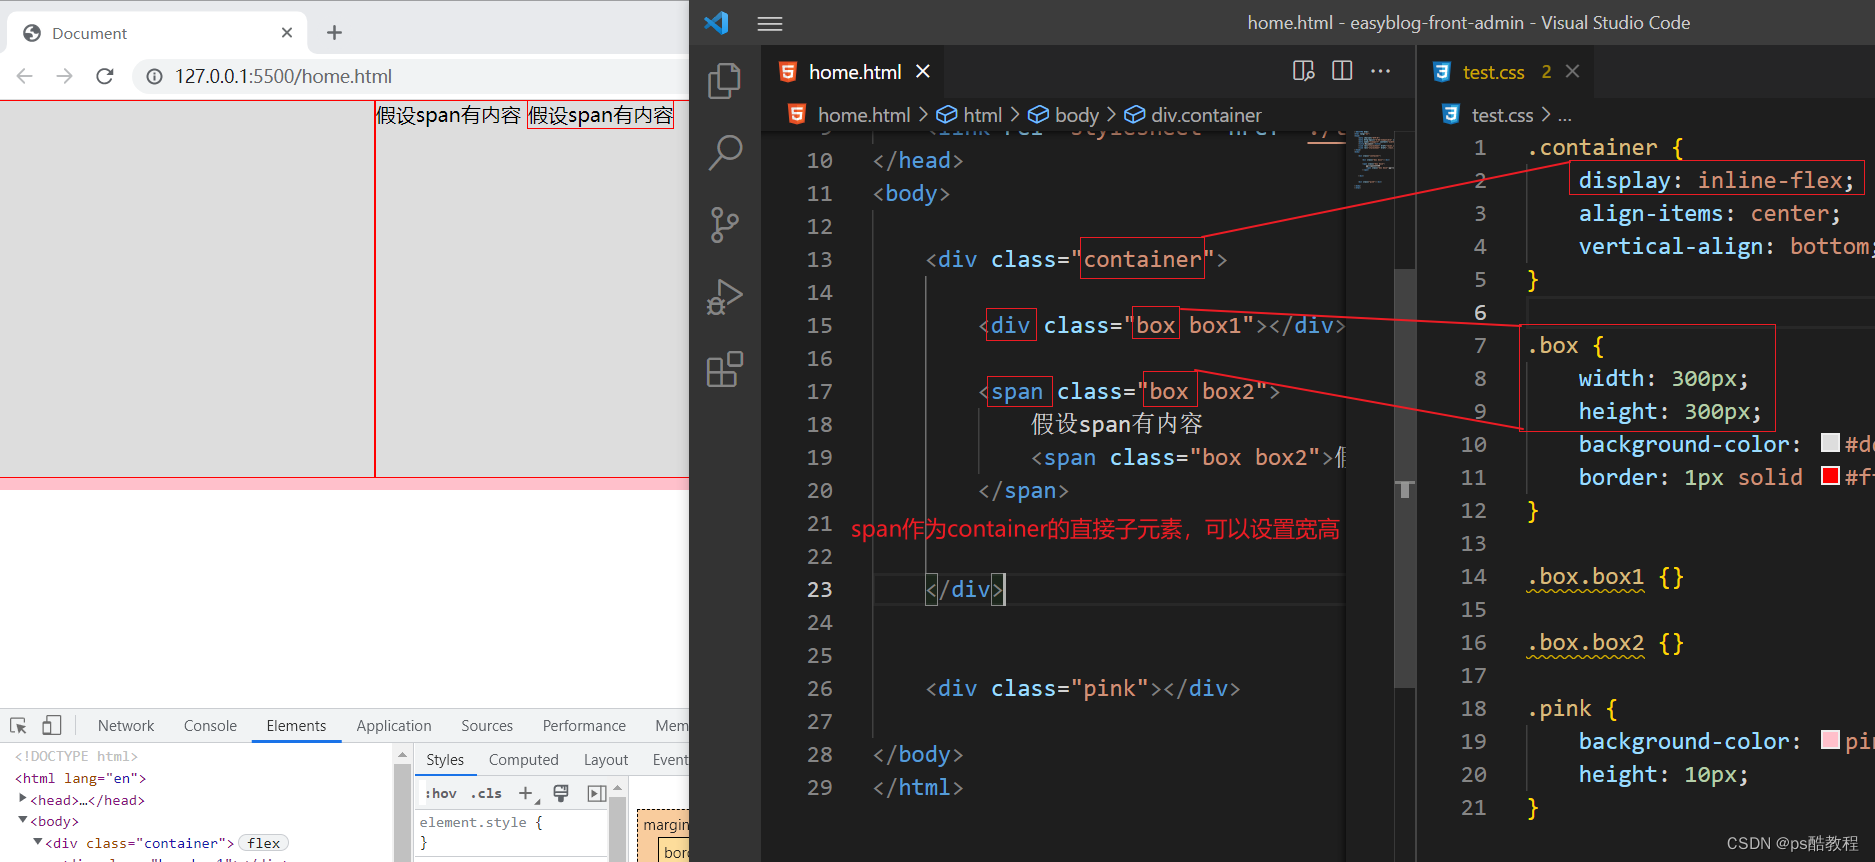Image resolution: width=1875 pixels, height=862 pixels.
Task: Click the VS Code logo icon
Action: click(x=716, y=23)
